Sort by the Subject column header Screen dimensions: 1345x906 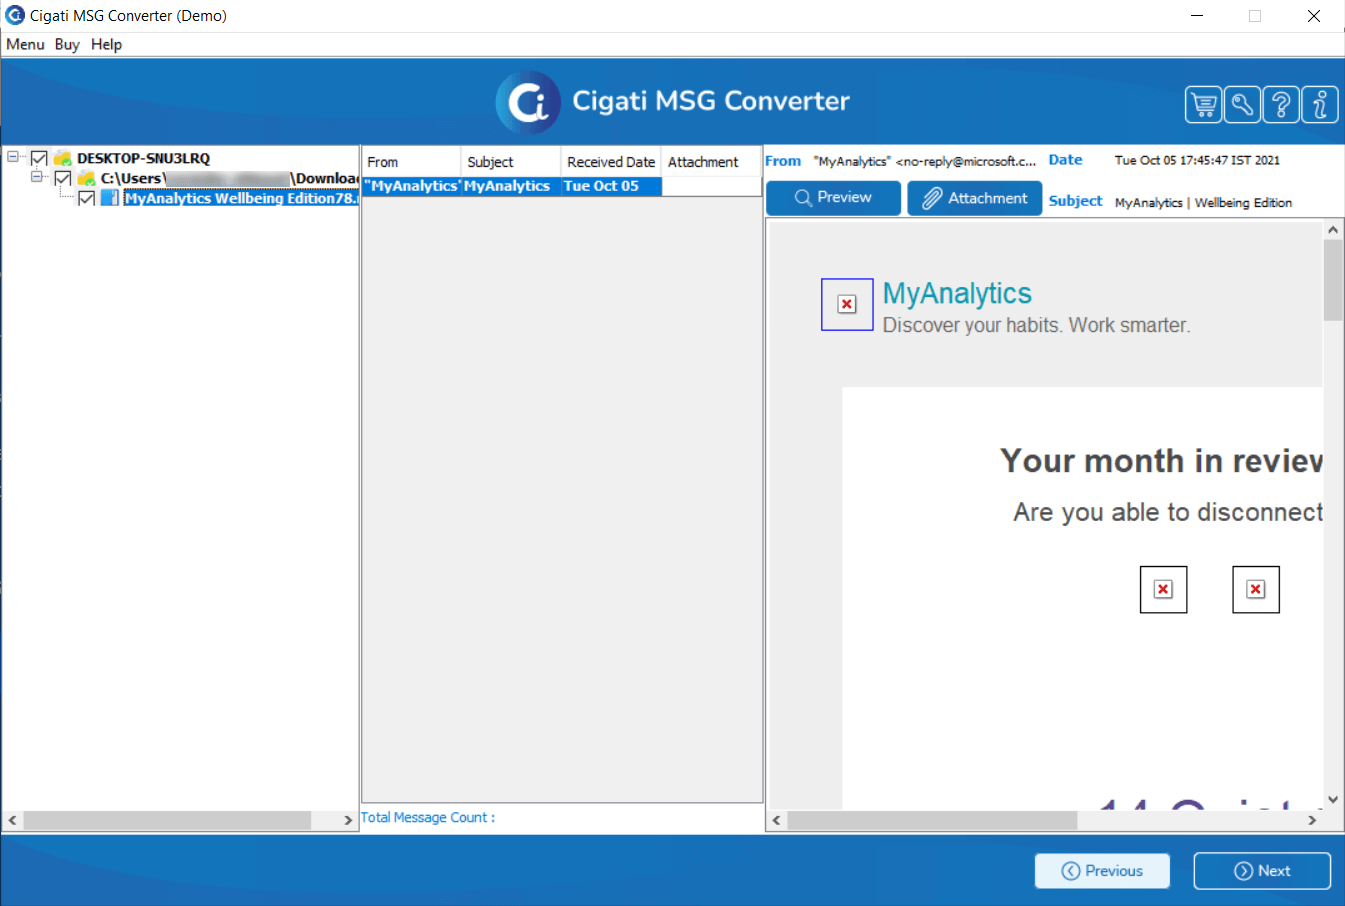511,162
